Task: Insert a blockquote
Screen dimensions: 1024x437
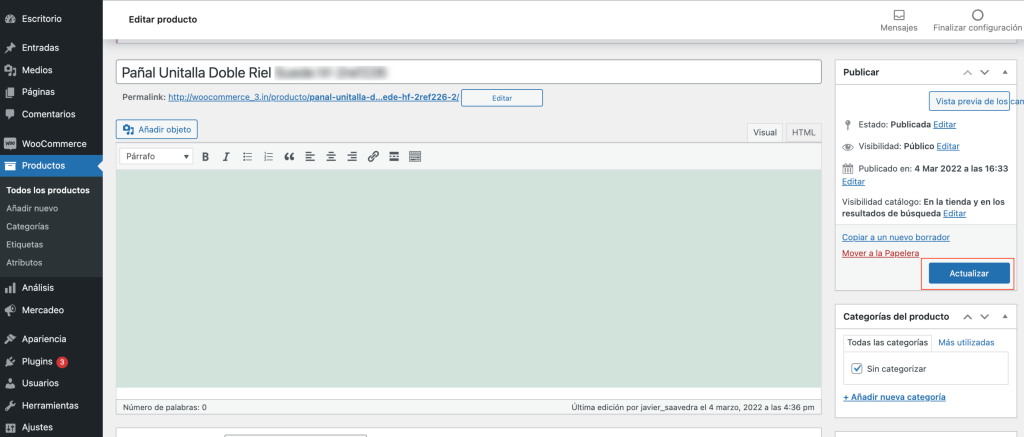Action: [289, 157]
